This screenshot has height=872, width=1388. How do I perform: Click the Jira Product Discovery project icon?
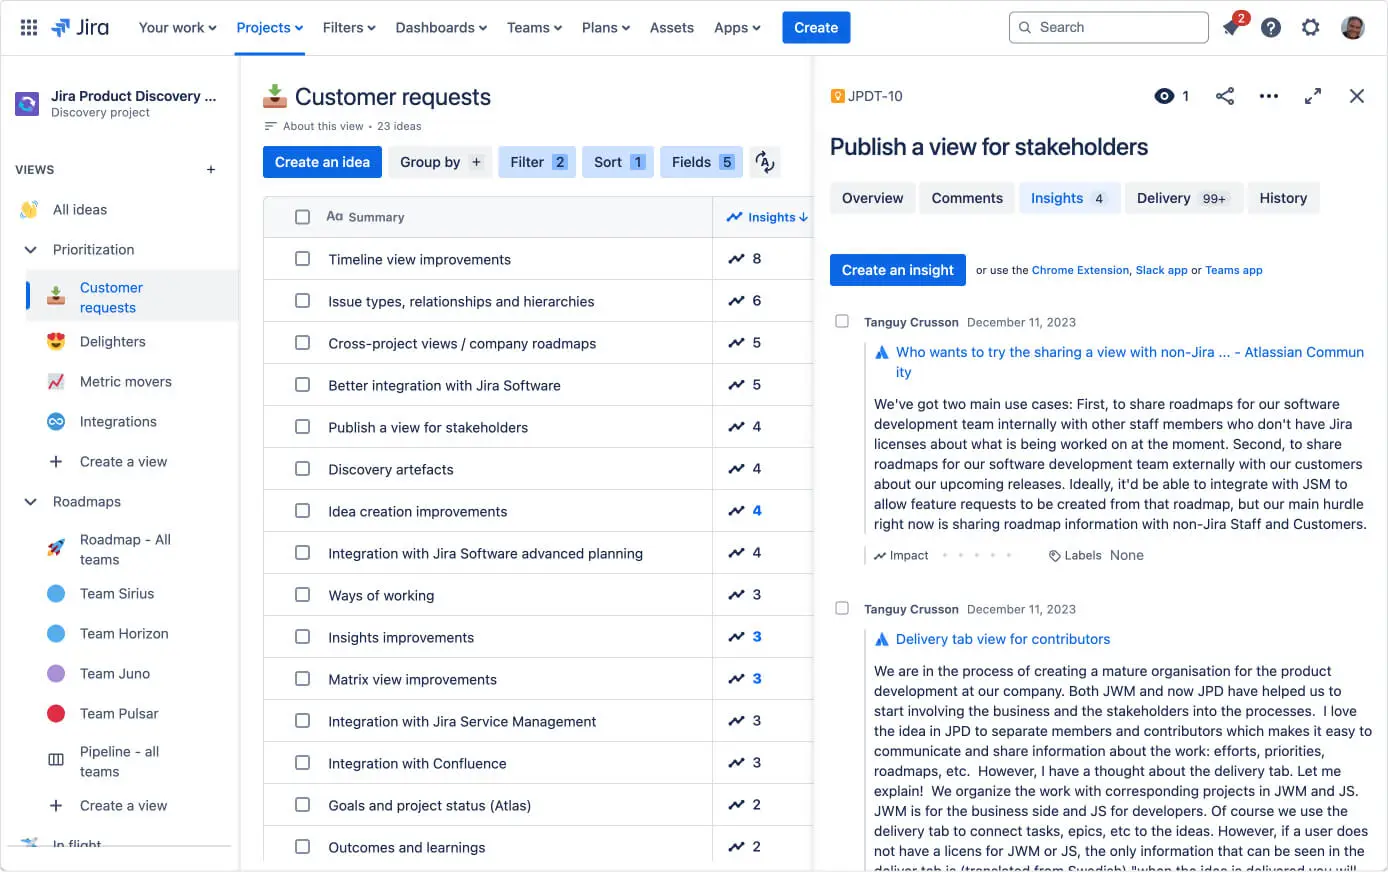click(27, 103)
